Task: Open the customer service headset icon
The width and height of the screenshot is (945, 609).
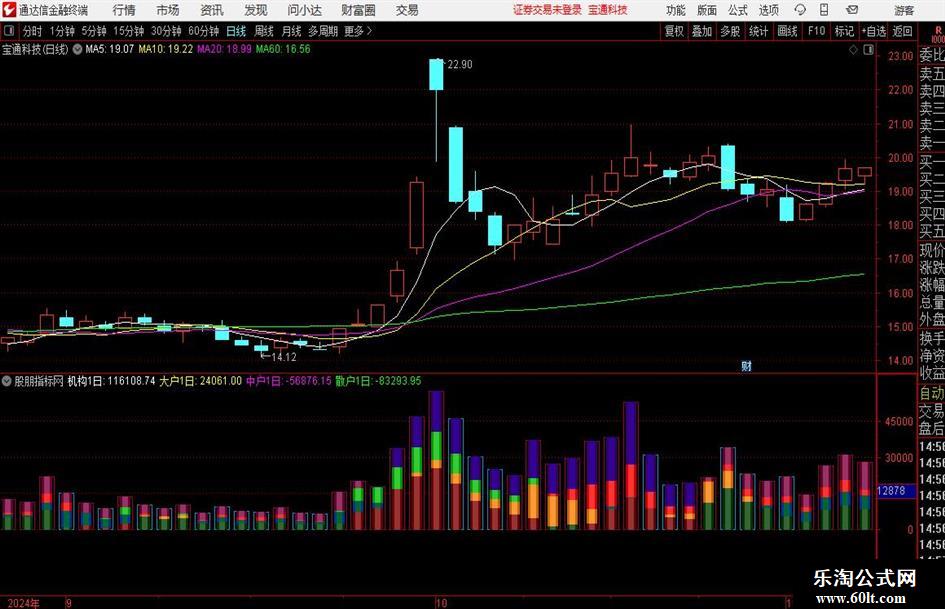Action: click(800, 10)
